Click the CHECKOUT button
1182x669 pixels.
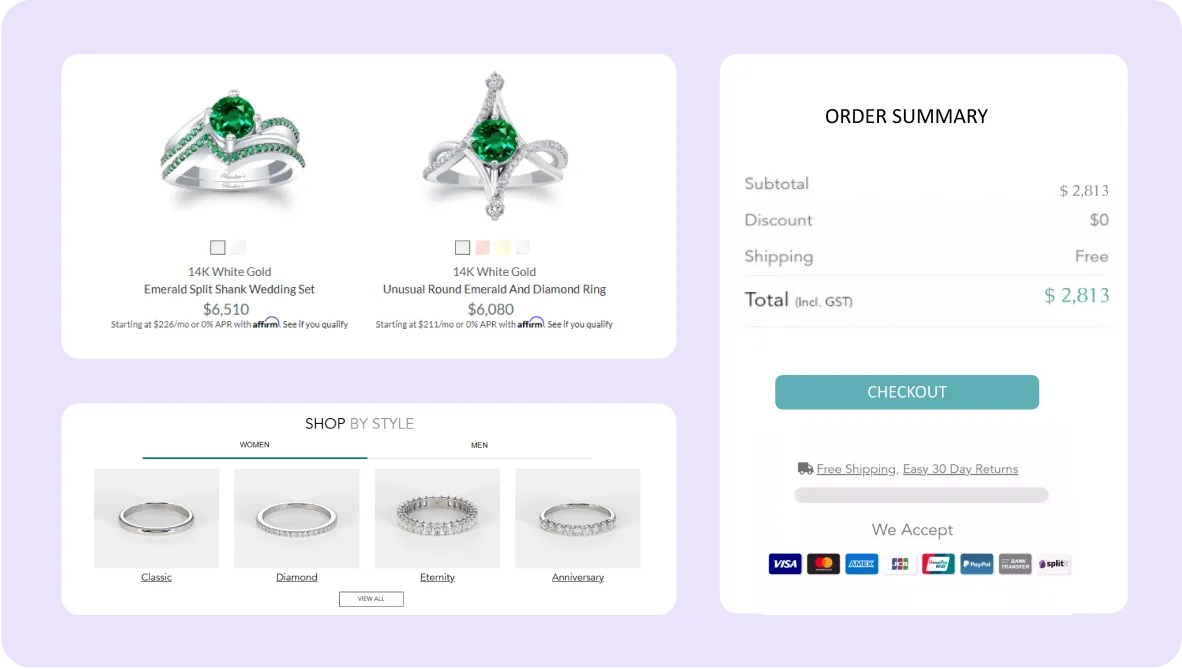pyautogui.click(x=907, y=392)
